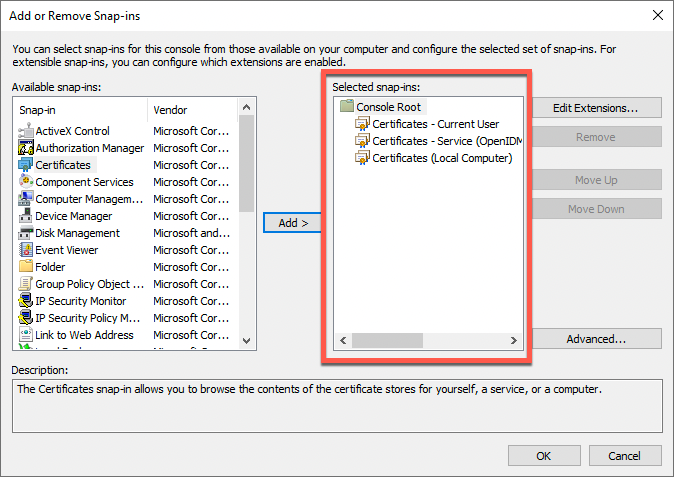Click the available snap-ins scroll down arrow
674x477 pixels.
247,341
